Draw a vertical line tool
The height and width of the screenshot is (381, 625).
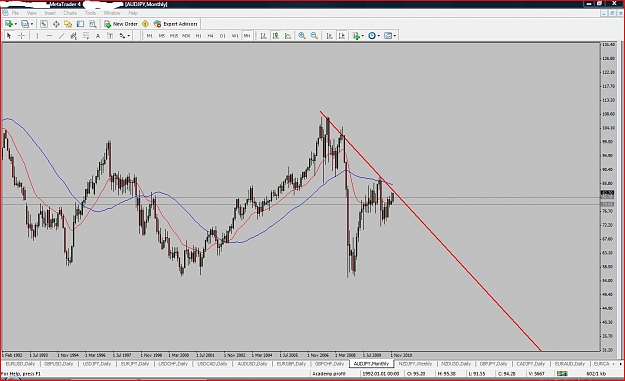[37, 36]
